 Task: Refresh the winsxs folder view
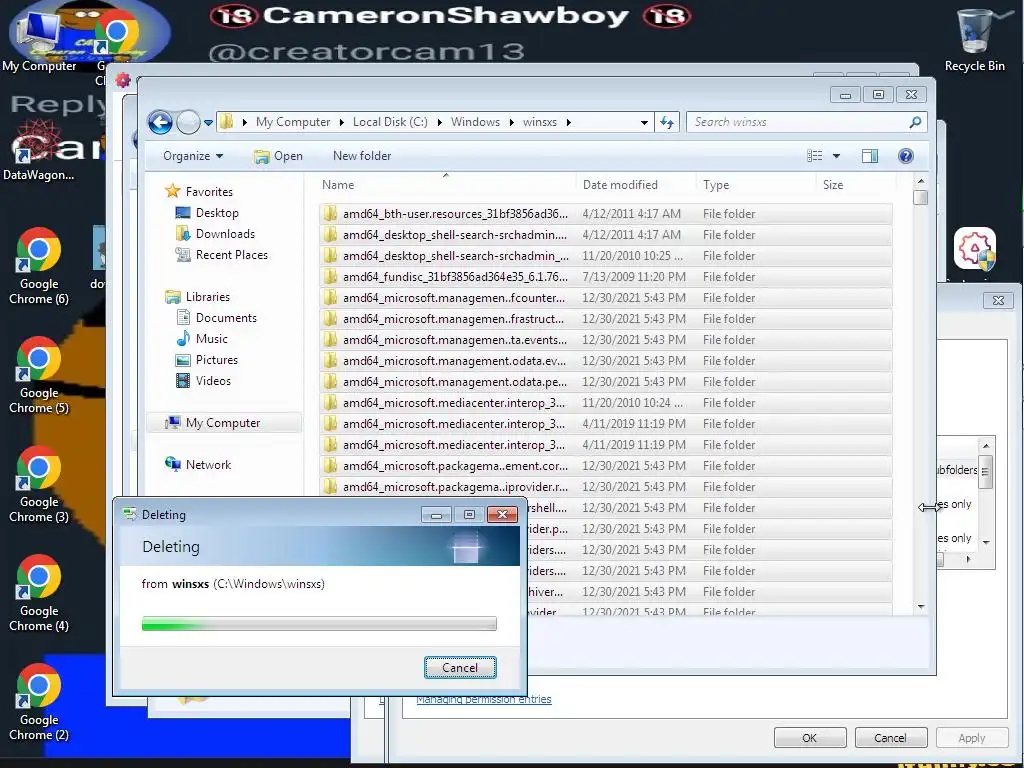tap(667, 122)
